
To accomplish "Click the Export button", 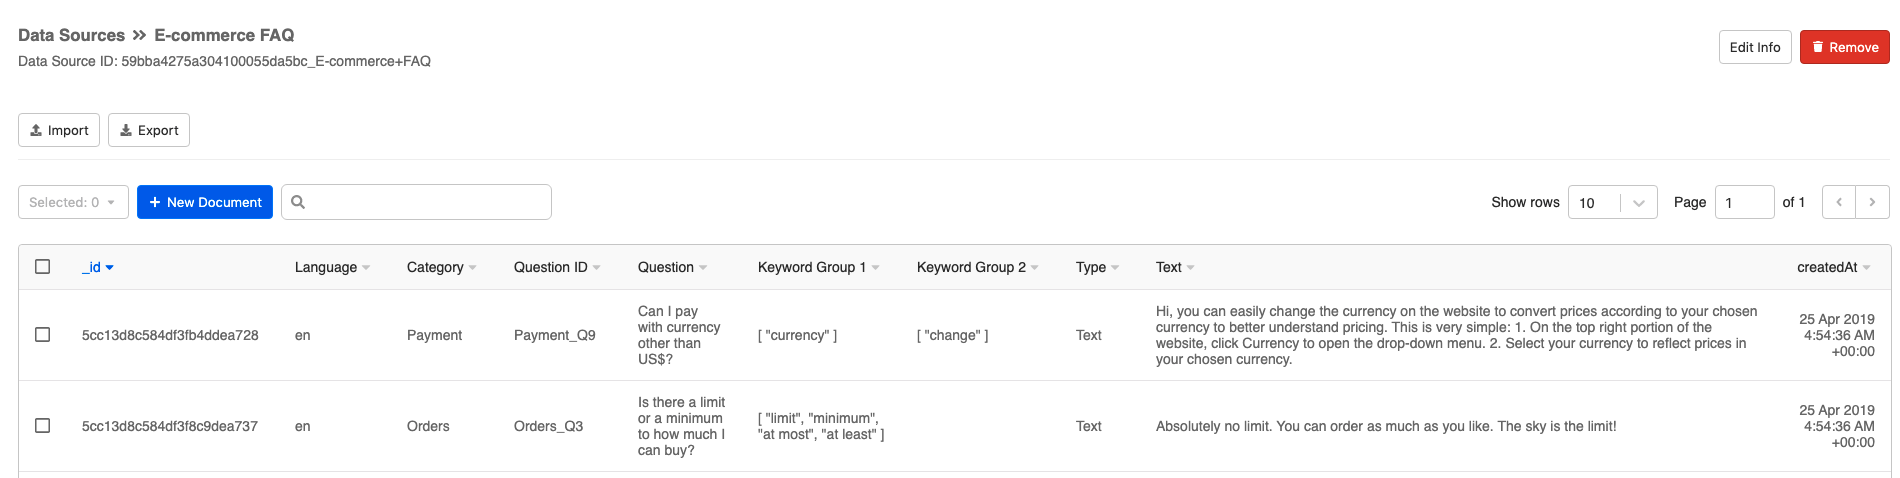I will click(149, 130).
